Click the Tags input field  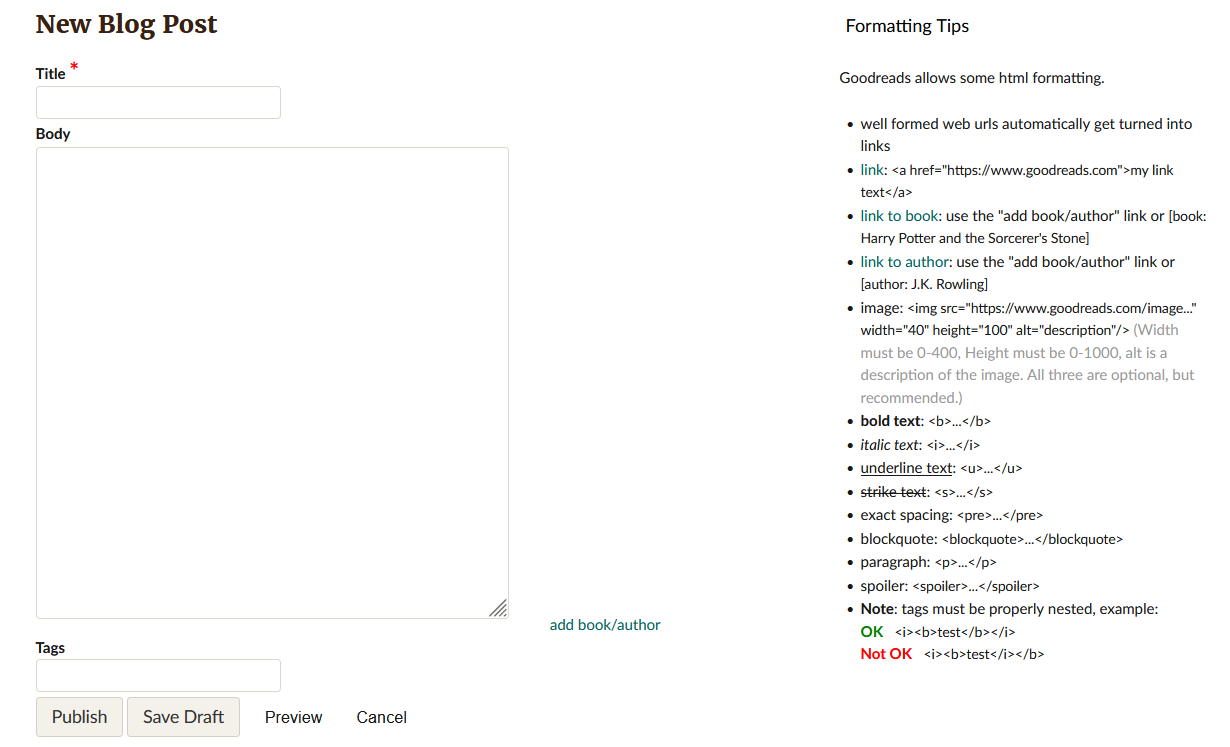[x=158, y=675]
